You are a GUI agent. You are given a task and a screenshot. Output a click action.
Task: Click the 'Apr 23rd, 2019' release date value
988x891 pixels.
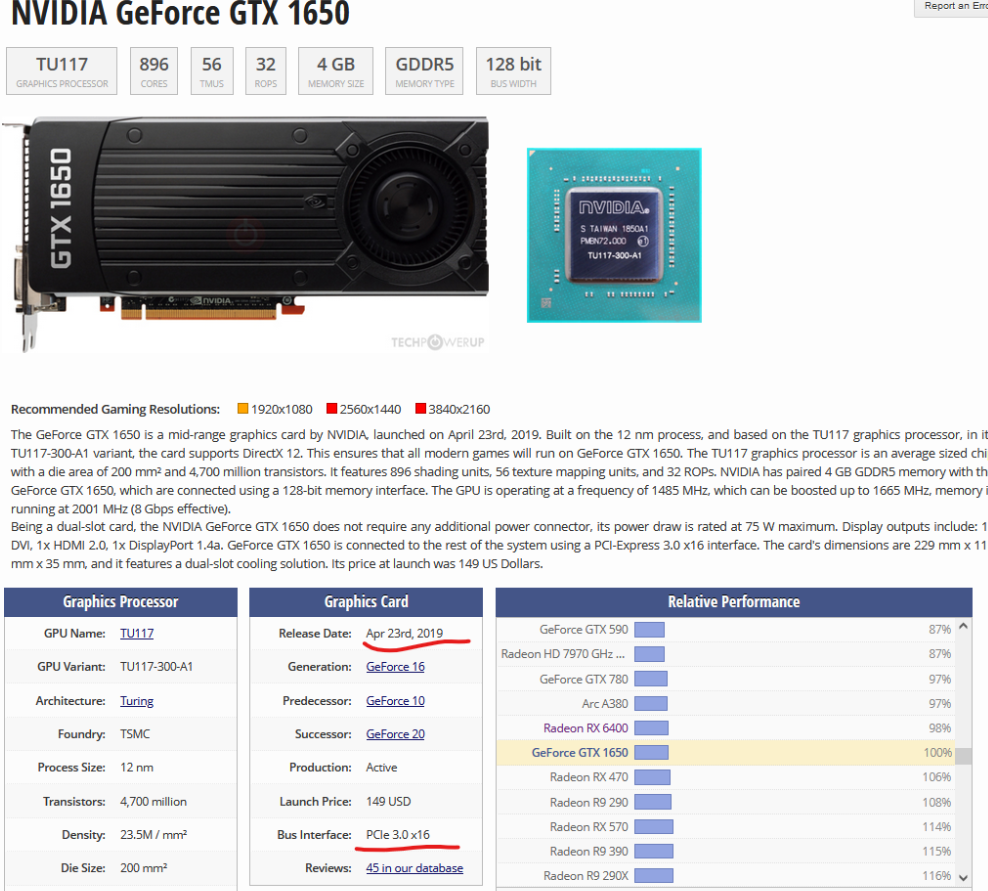pyautogui.click(x=404, y=633)
